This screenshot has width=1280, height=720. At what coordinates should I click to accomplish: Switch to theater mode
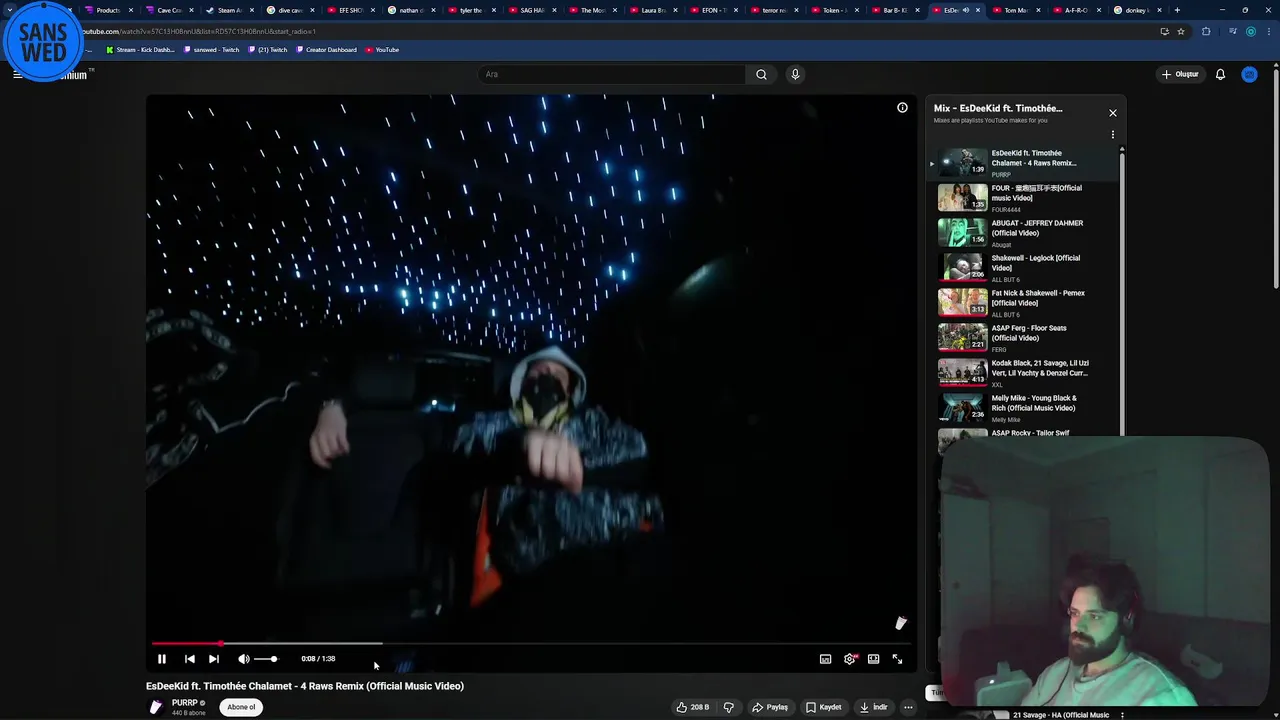point(873,659)
